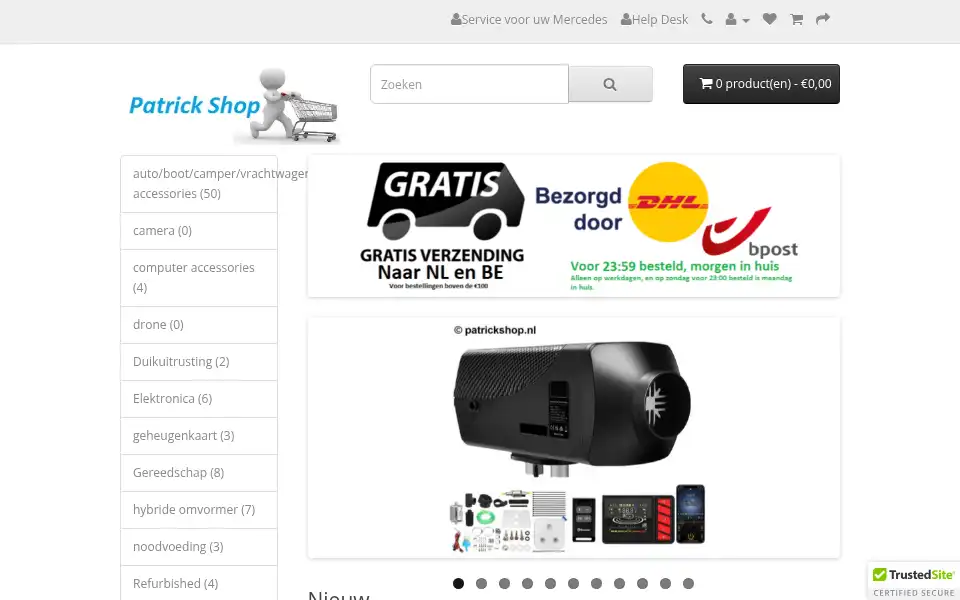The height and width of the screenshot is (600, 960).
Task: Click the checkout share arrow icon
Action: (823, 19)
